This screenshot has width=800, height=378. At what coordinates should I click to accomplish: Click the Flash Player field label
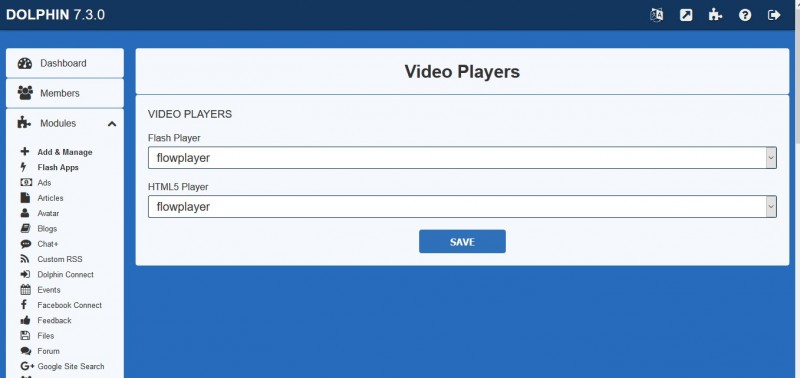[x=174, y=138]
